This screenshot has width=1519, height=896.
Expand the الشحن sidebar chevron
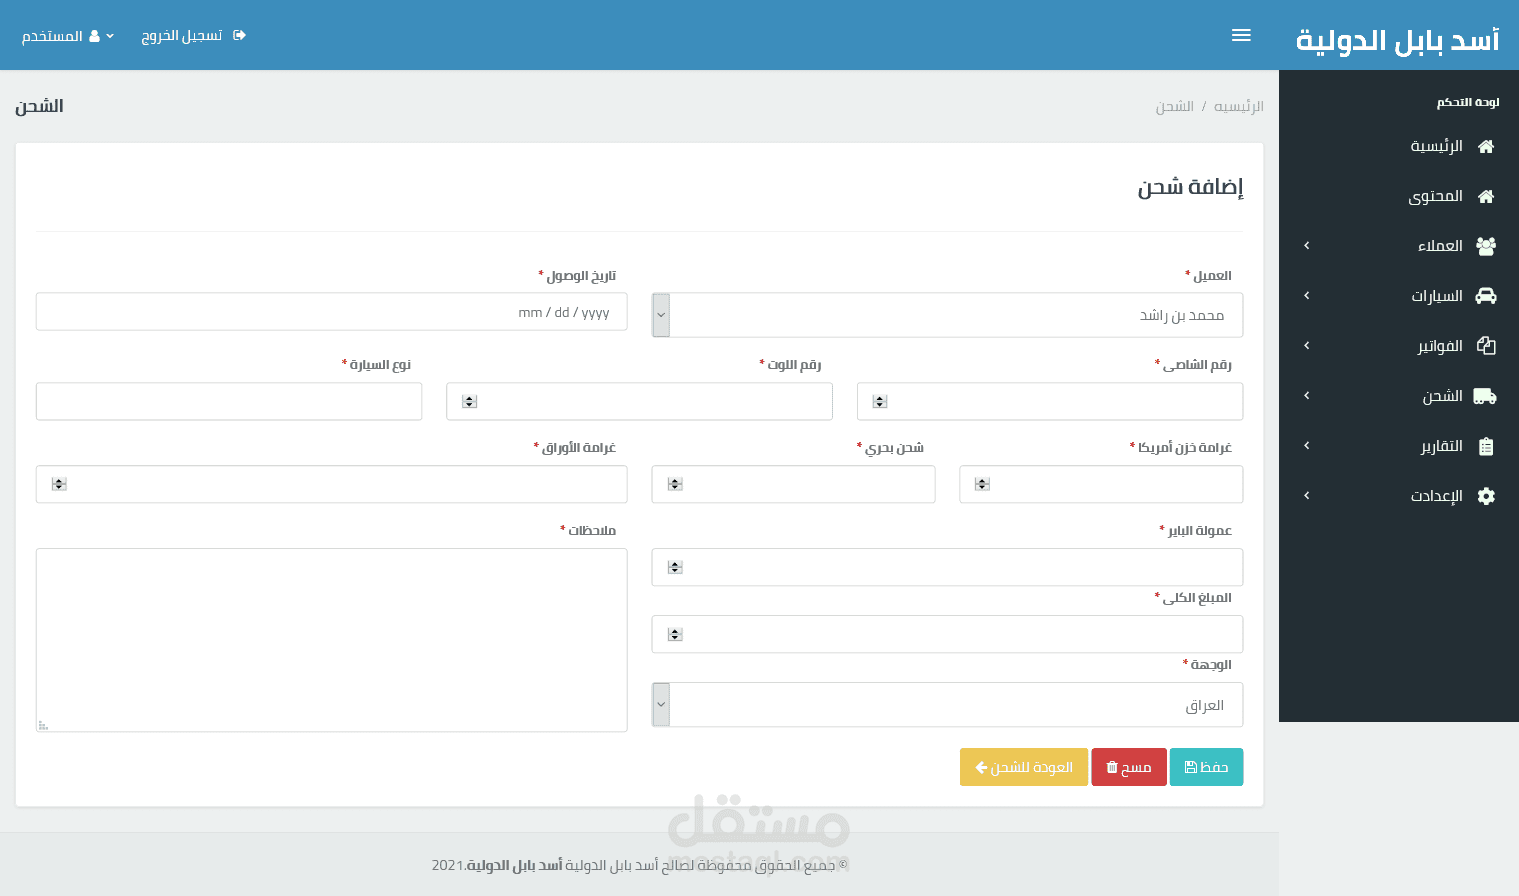point(1306,396)
